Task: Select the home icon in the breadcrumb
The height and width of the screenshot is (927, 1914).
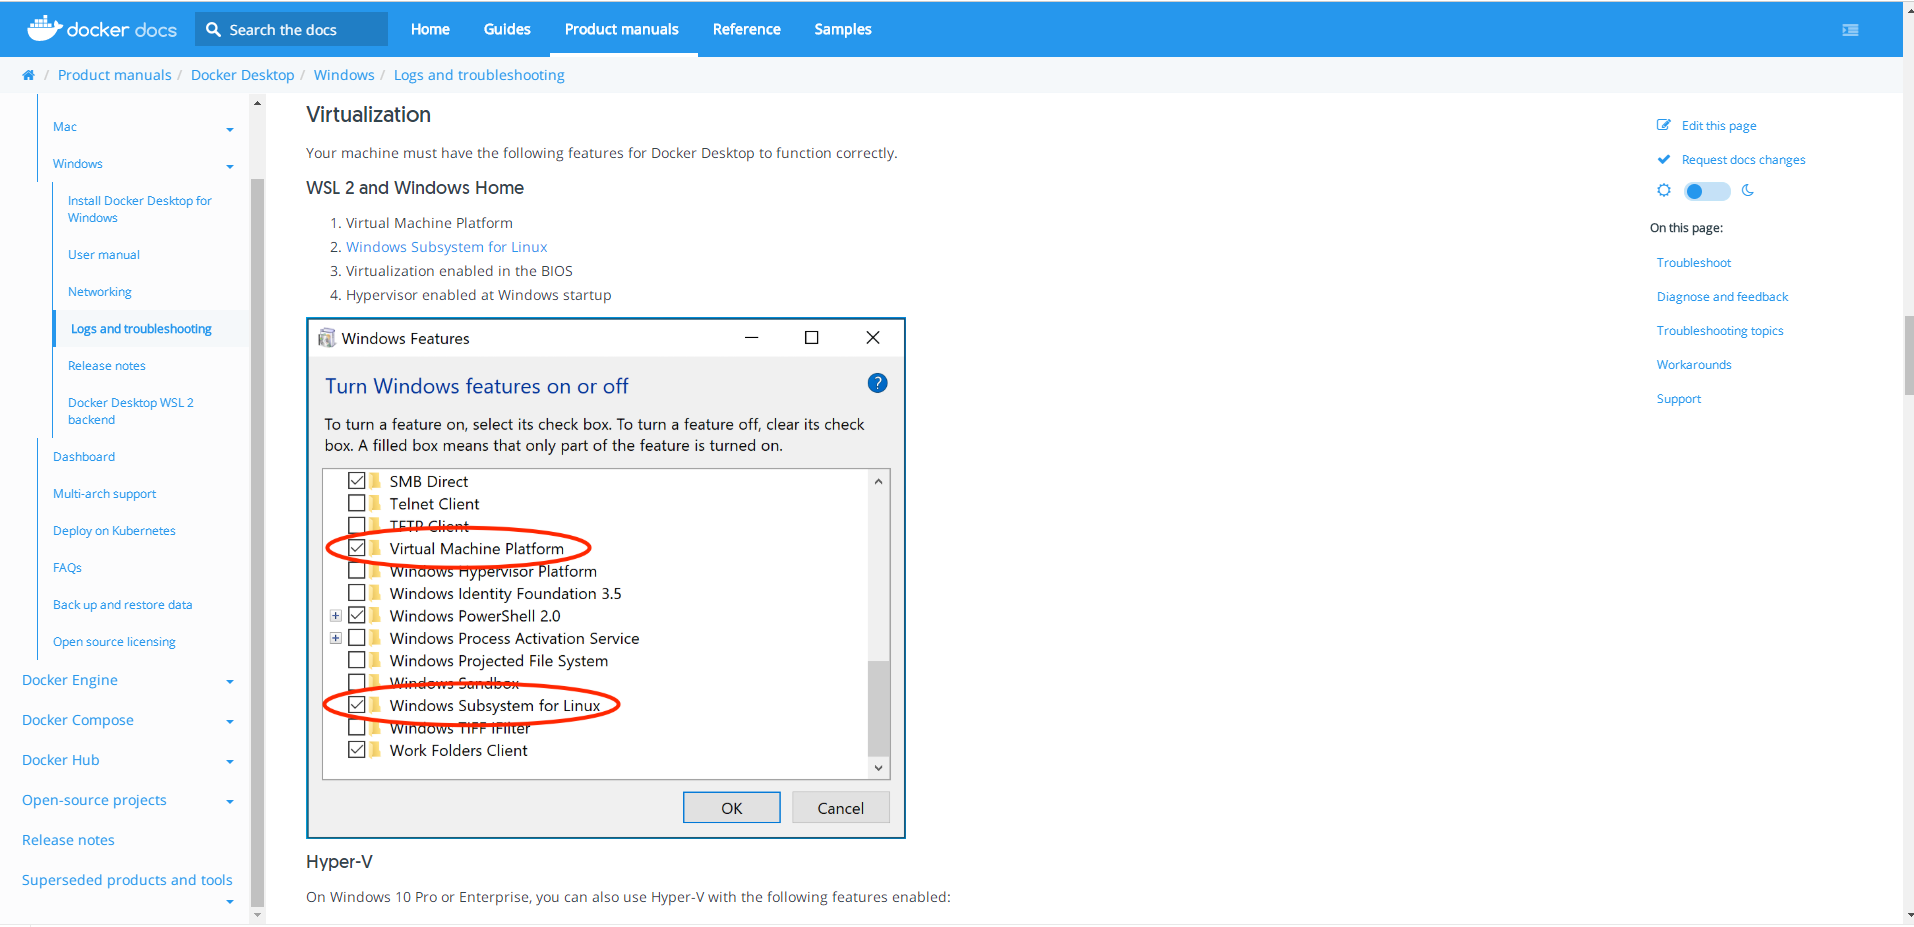Action: (28, 75)
